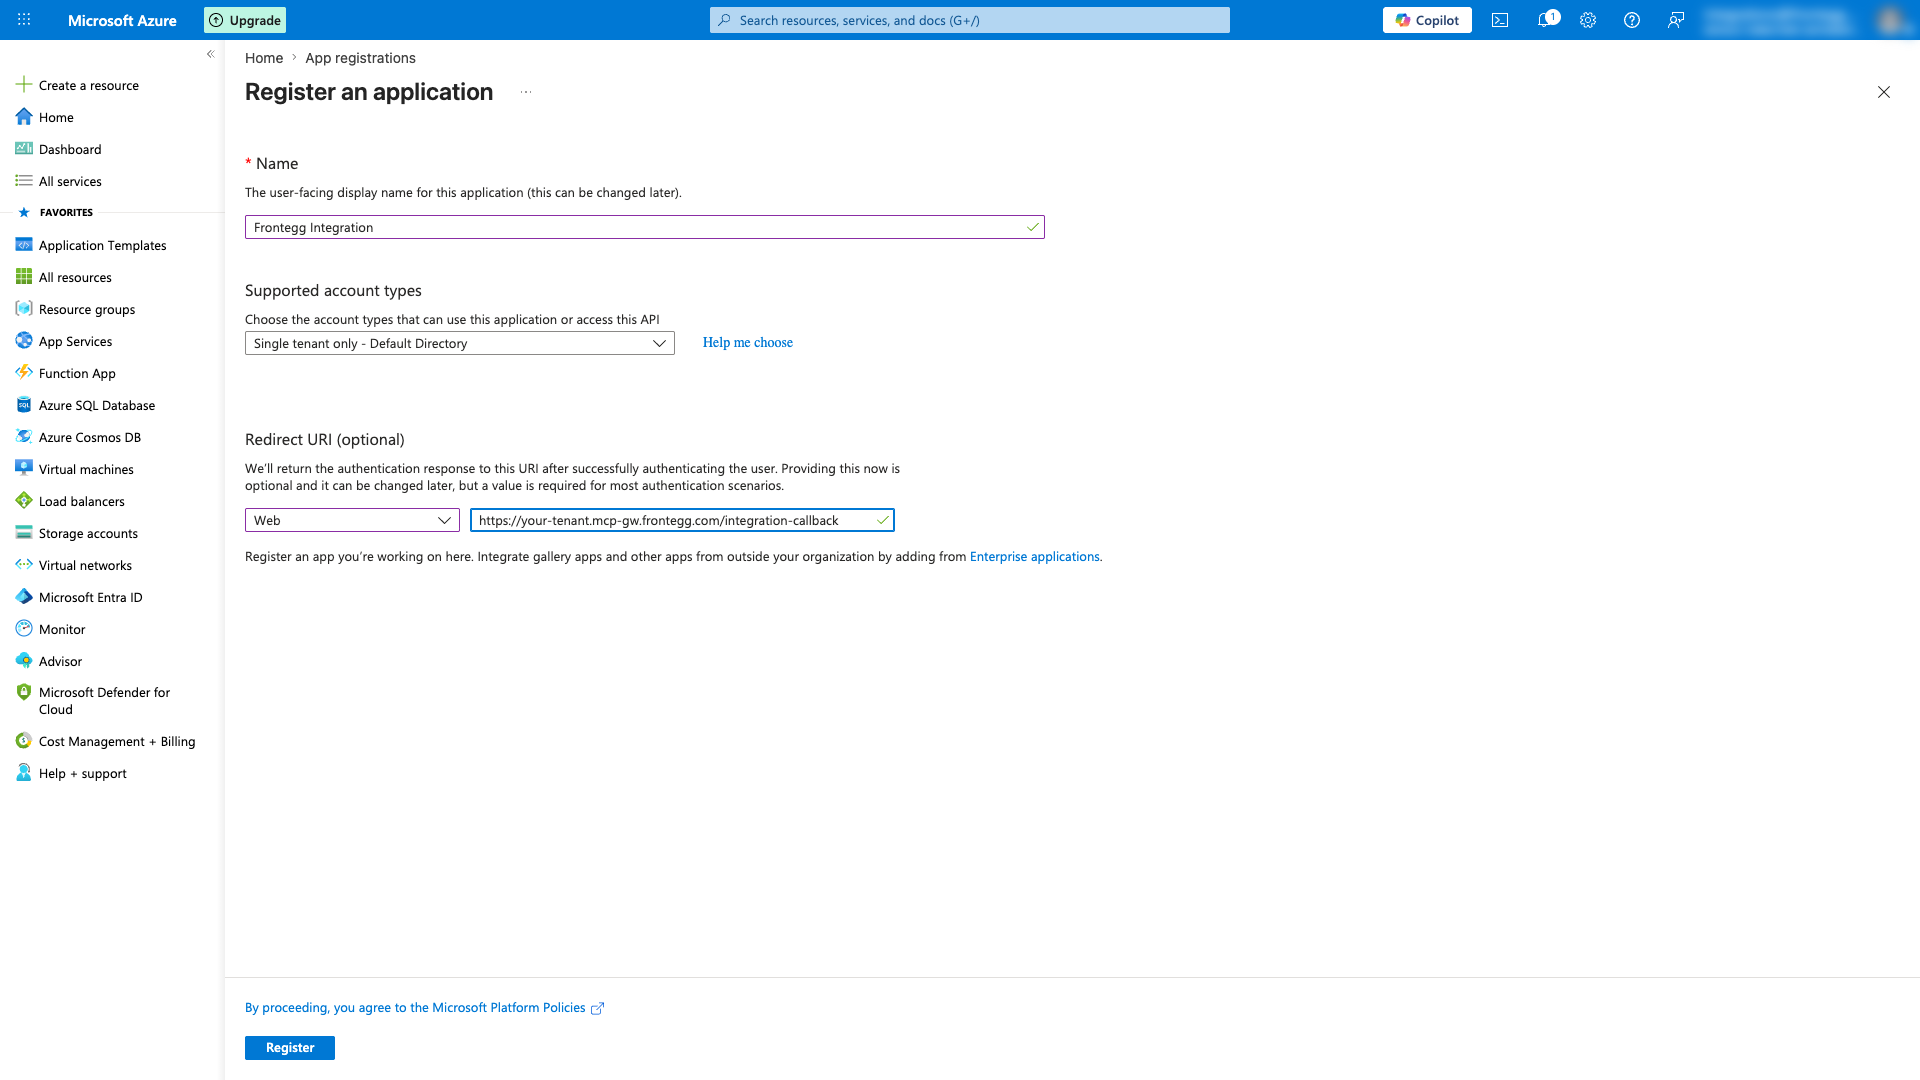
Task: Click the Register button
Action: pos(290,1048)
